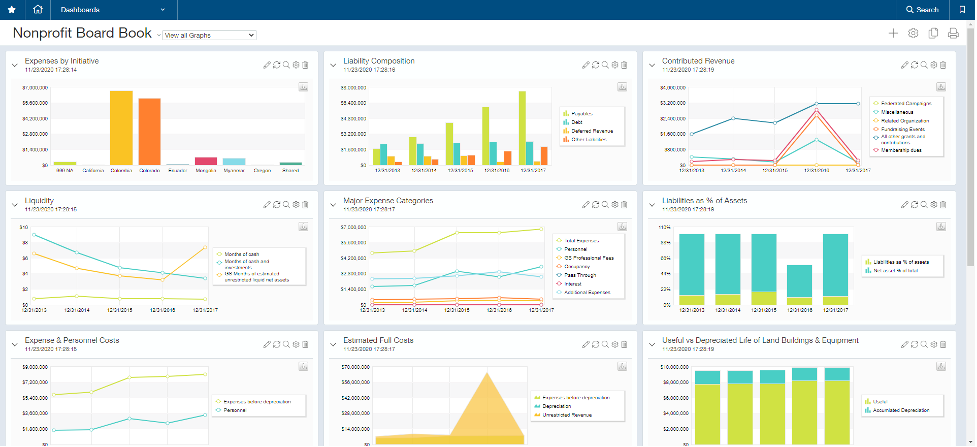Open Liability Composition settings gear
The width and height of the screenshot is (977, 447).
pyautogui.click(x=614, y=65)
